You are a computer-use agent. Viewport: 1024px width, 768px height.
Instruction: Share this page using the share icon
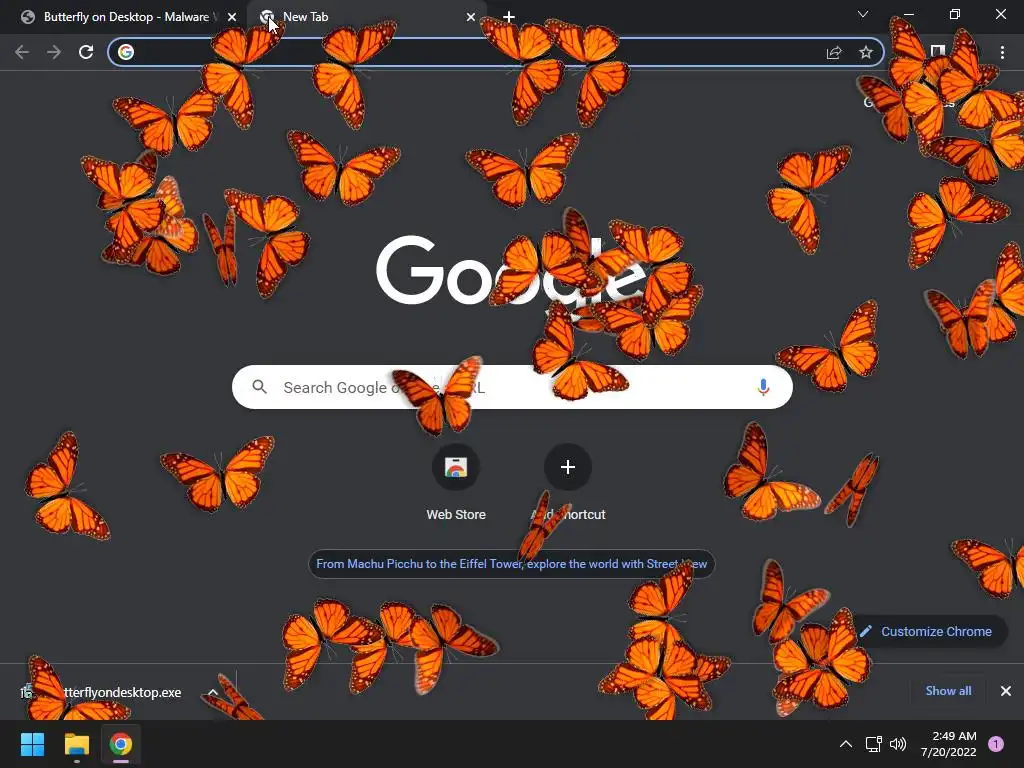point(834,52)
